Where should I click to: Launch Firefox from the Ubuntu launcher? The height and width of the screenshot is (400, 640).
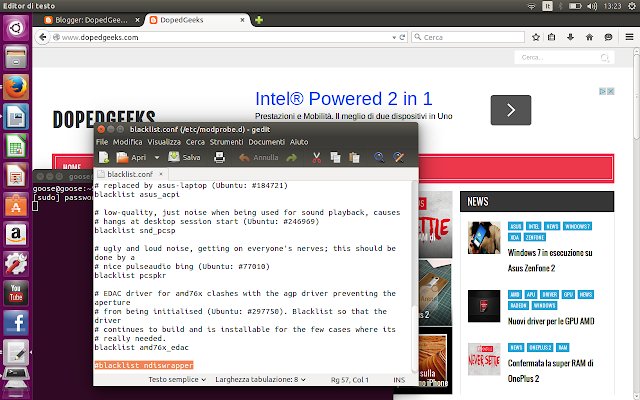16,87
